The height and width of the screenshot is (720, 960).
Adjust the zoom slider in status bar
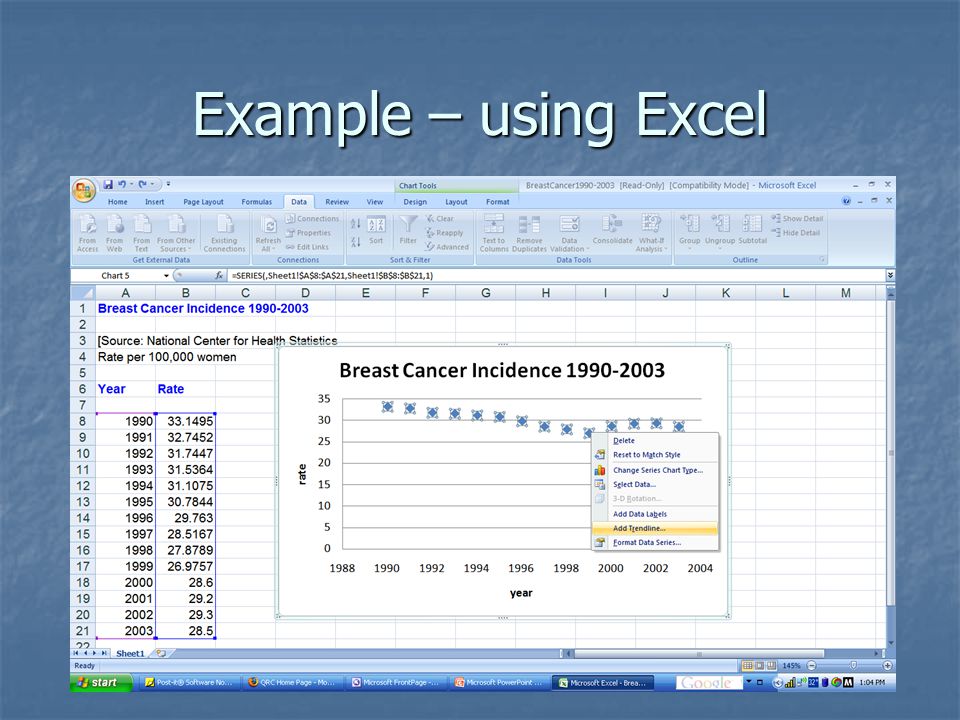point(853,666)
